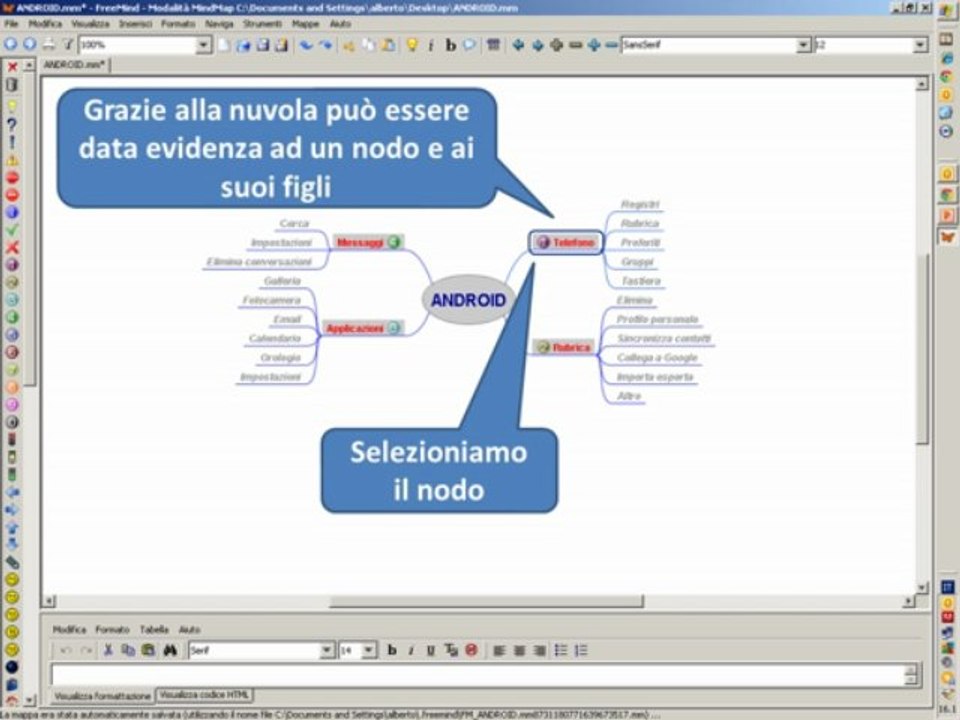960x720 pixels.
Task: Toggle the cloud on selected node
Action: 470,45
